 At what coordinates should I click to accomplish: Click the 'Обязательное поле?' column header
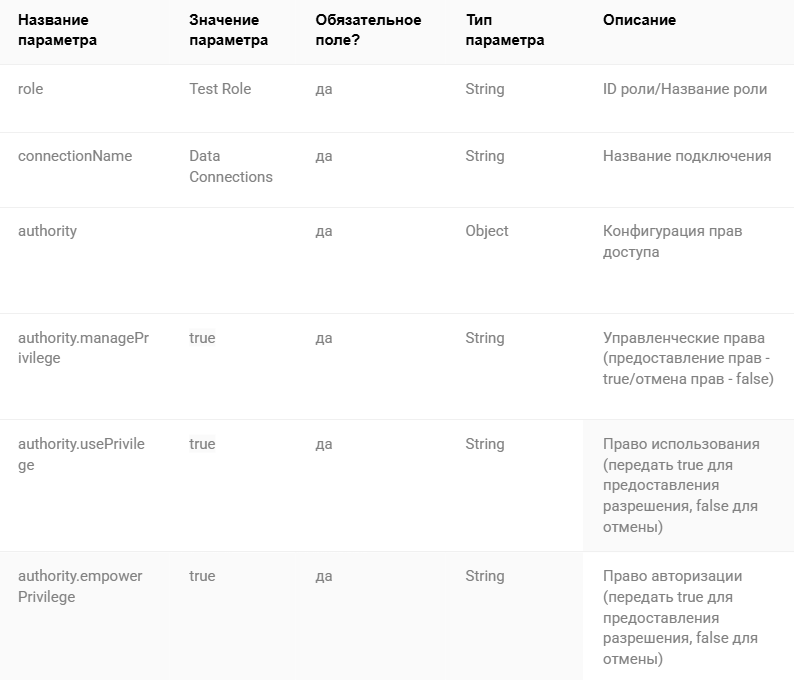(x=368, y=30)
